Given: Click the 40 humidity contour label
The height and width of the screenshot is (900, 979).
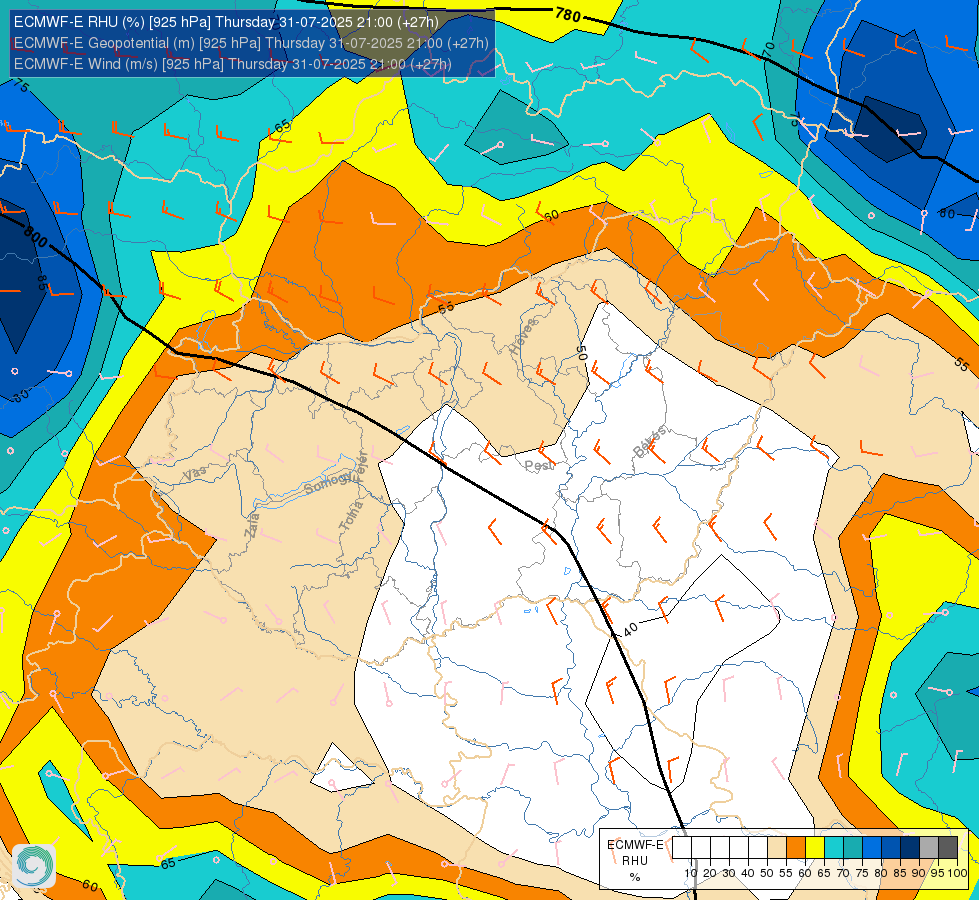Looking at the screenshot, I should click(x=631, y=629).
